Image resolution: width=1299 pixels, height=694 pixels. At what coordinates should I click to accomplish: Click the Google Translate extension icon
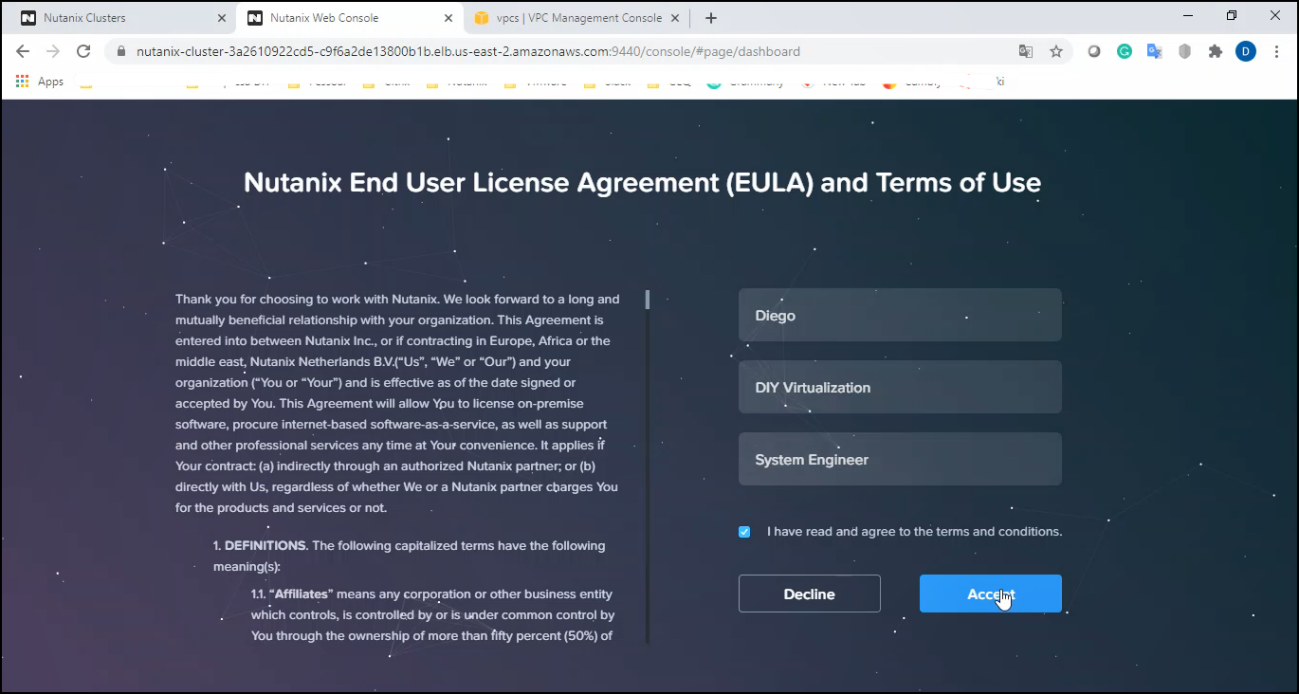pos(1154,51)
